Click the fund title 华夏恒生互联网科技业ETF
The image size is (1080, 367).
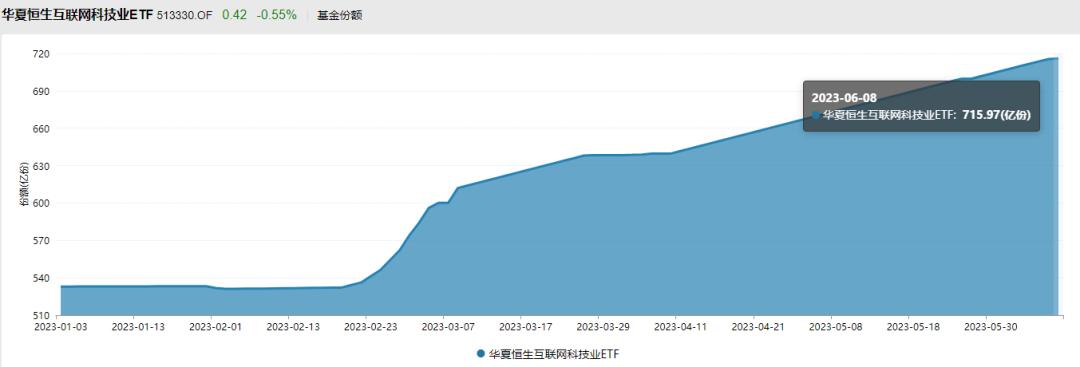click(x=78, y=14)
